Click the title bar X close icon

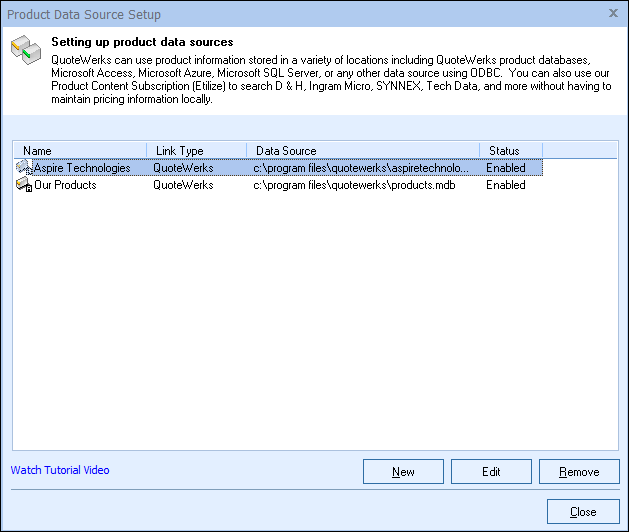coord(612,14)
